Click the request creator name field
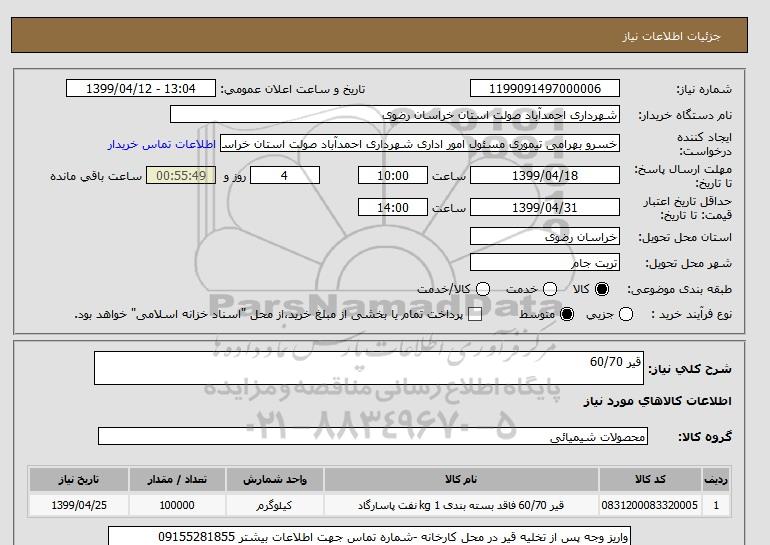770x545 pixels. coord(420,144)
